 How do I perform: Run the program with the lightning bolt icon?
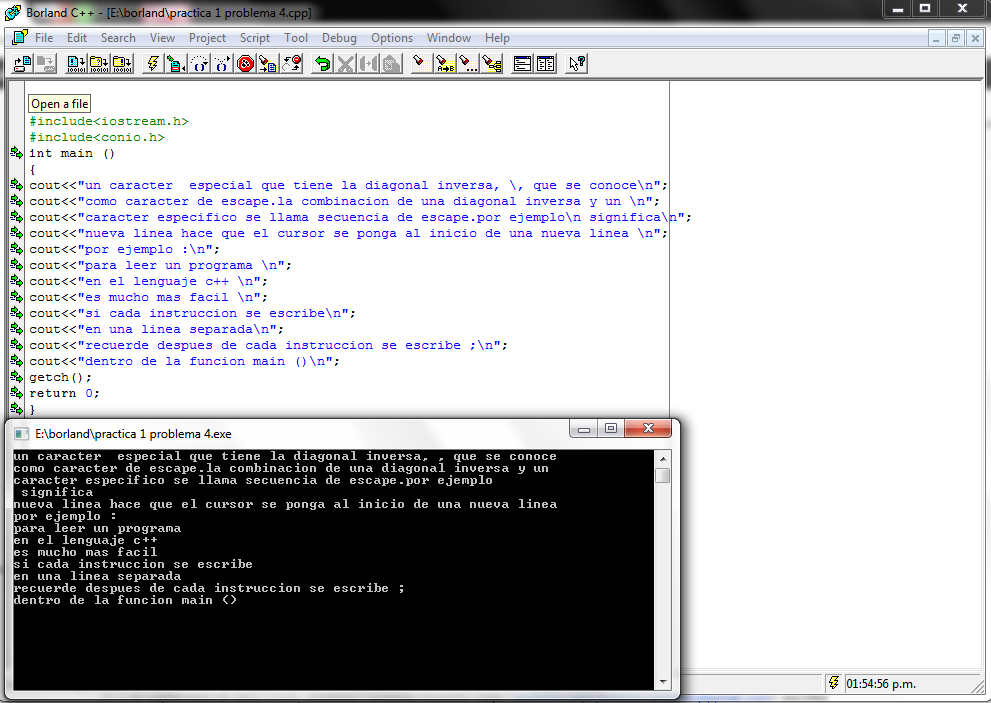tap(151, 63)
